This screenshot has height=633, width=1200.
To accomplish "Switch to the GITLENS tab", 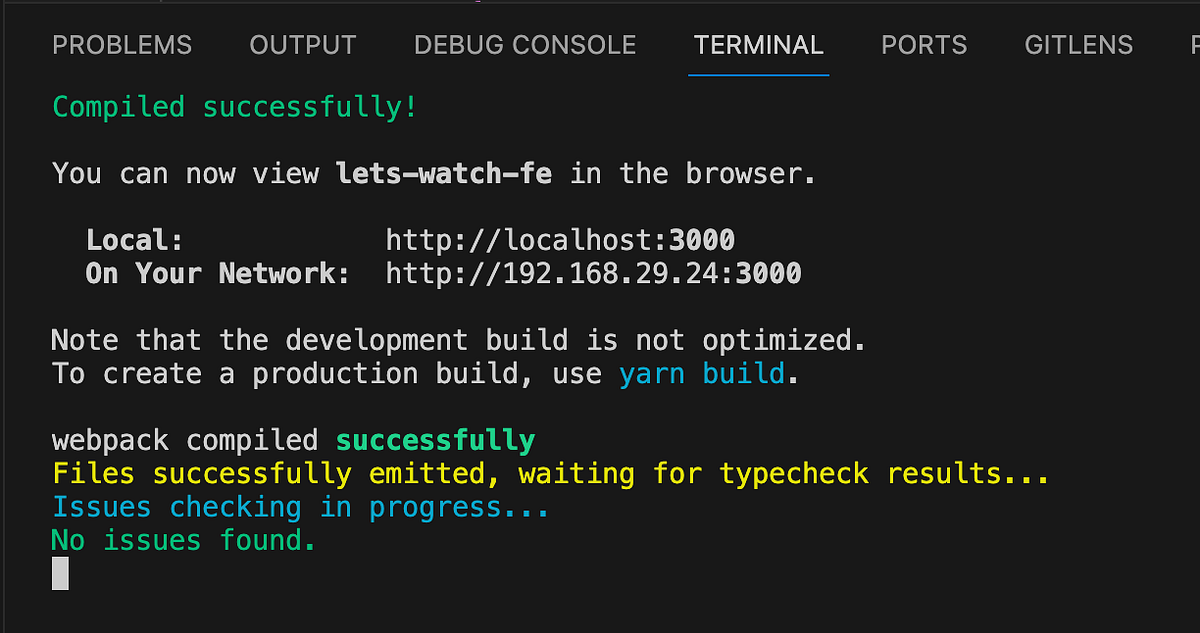I will (x=1078, y=45).
